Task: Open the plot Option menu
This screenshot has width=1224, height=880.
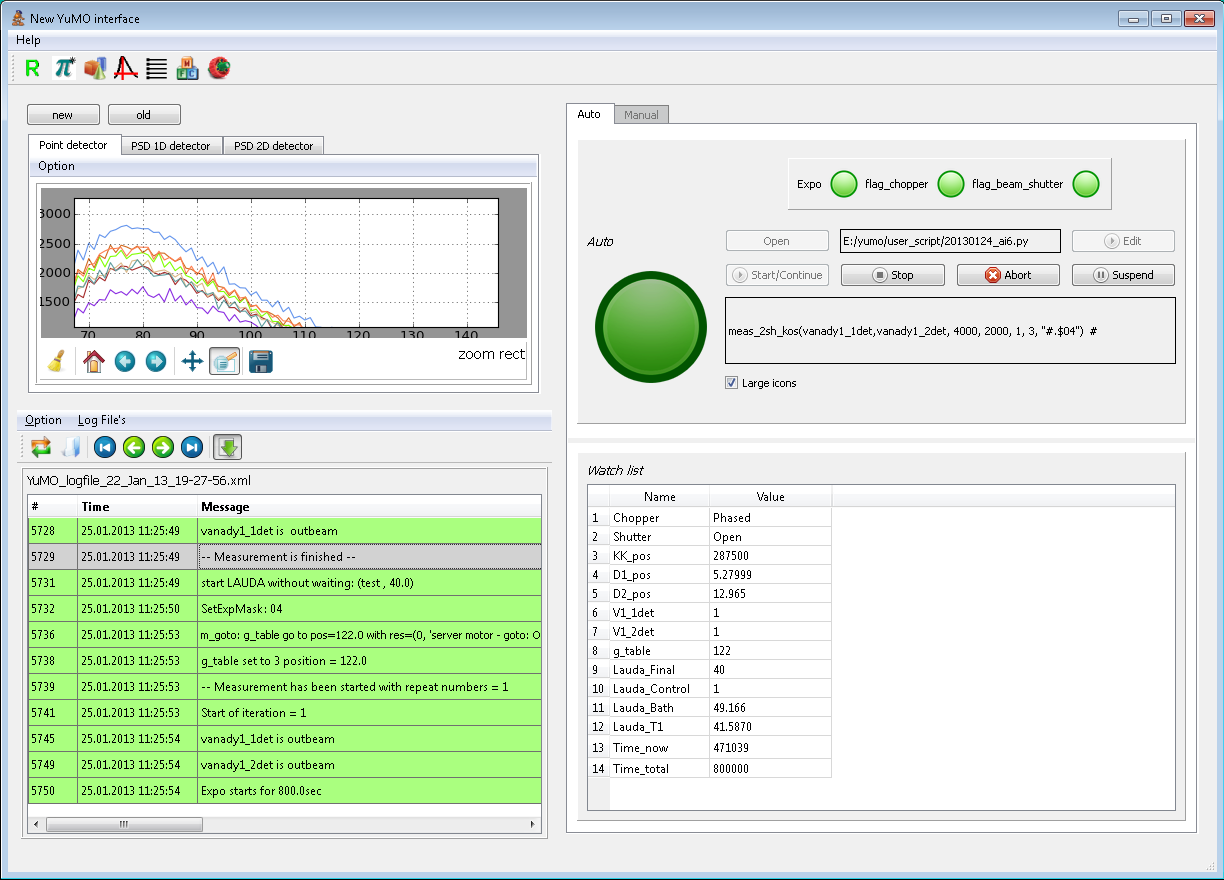Action: [x=56, y=166]
